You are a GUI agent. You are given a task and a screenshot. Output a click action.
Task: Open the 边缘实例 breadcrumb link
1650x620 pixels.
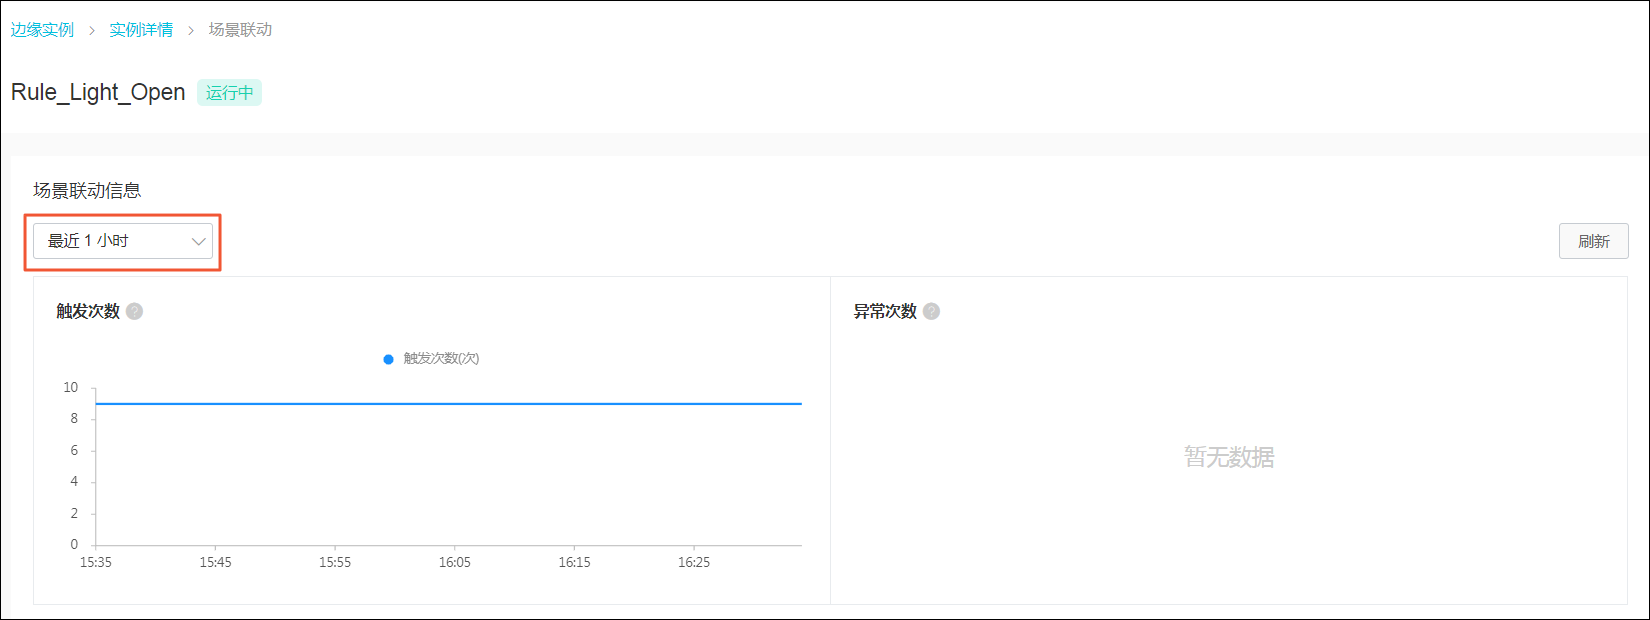[x=42, y=30]
